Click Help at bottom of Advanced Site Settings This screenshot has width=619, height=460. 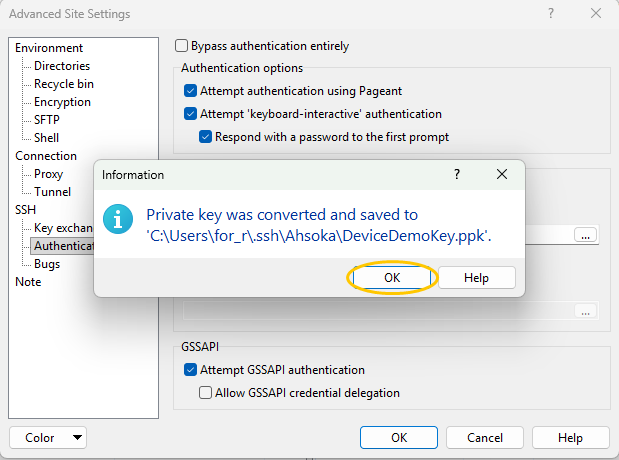570,437
